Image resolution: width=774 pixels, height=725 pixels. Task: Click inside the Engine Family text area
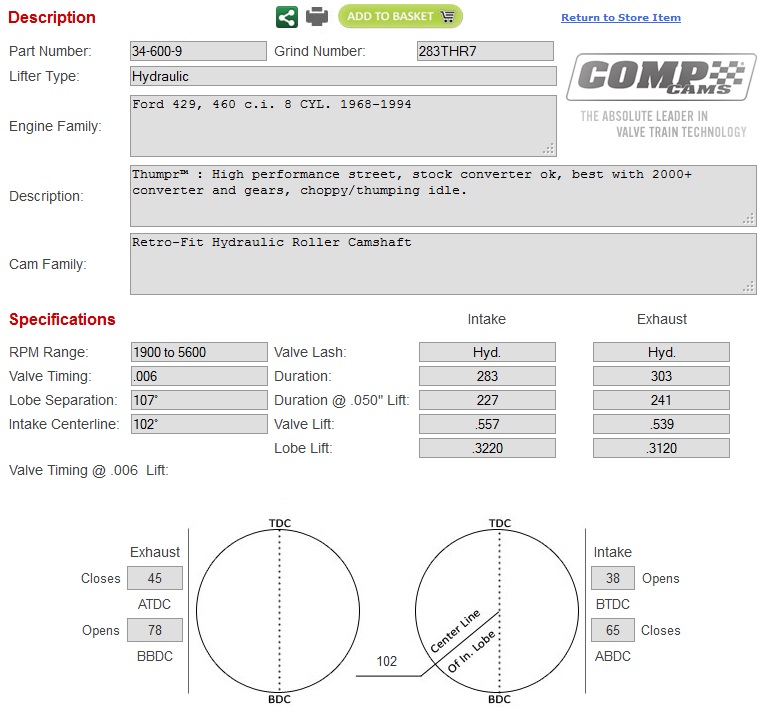(343, 126)
